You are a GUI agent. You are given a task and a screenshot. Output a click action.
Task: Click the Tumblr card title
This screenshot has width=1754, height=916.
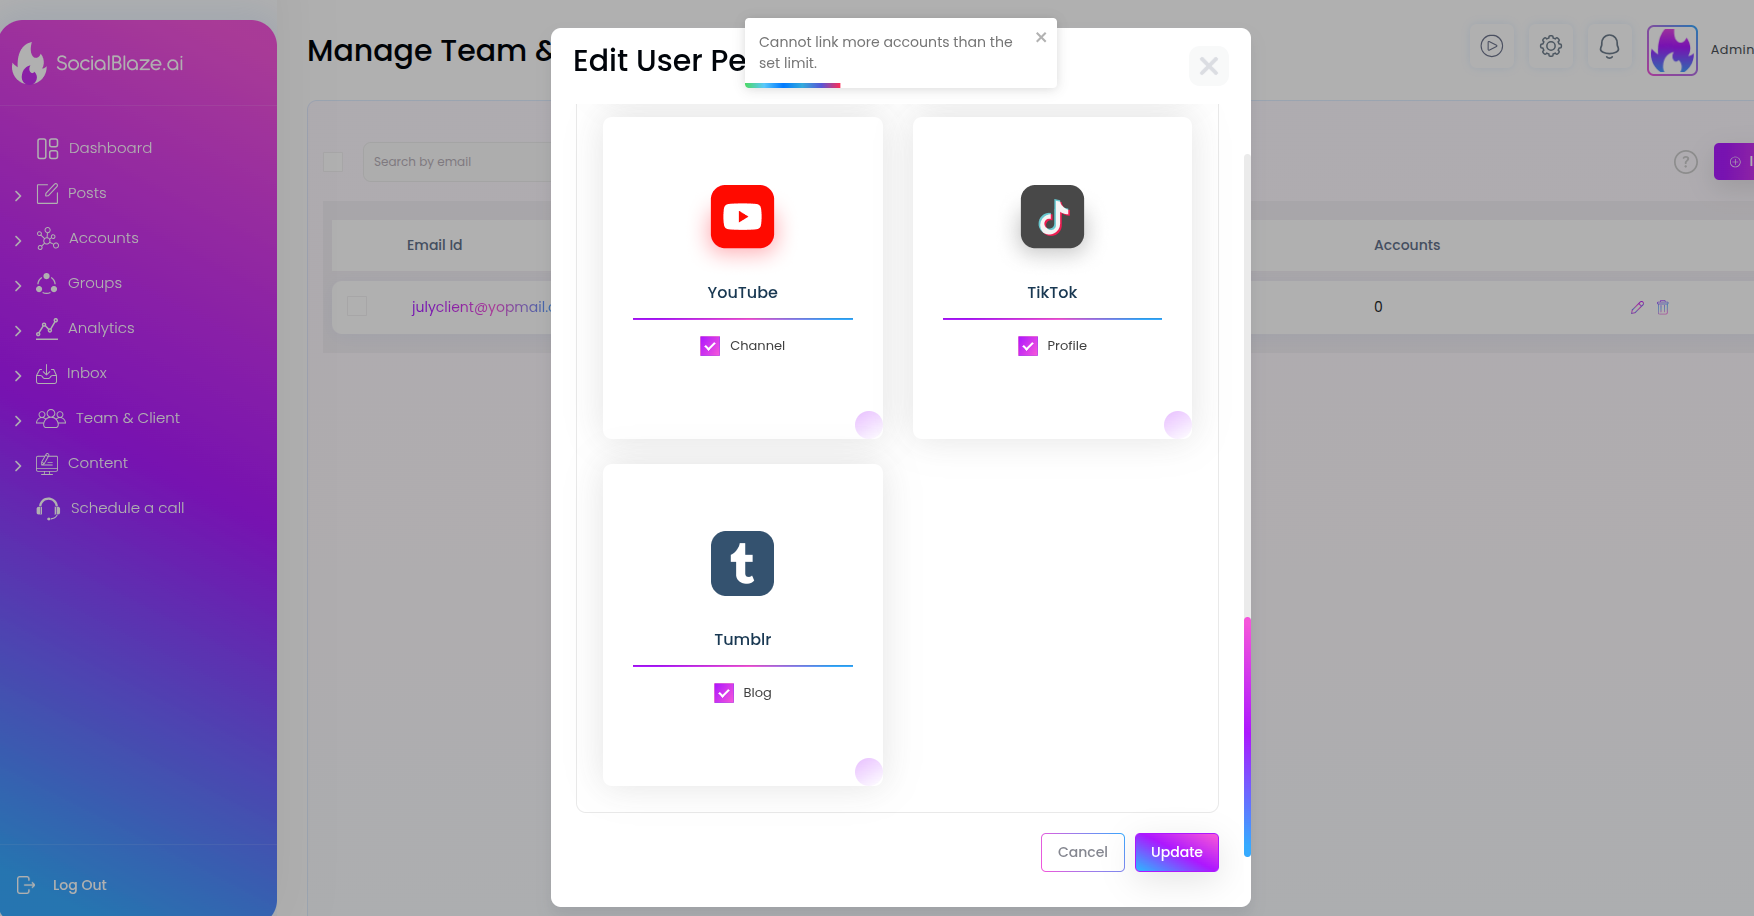coord(742,639)
